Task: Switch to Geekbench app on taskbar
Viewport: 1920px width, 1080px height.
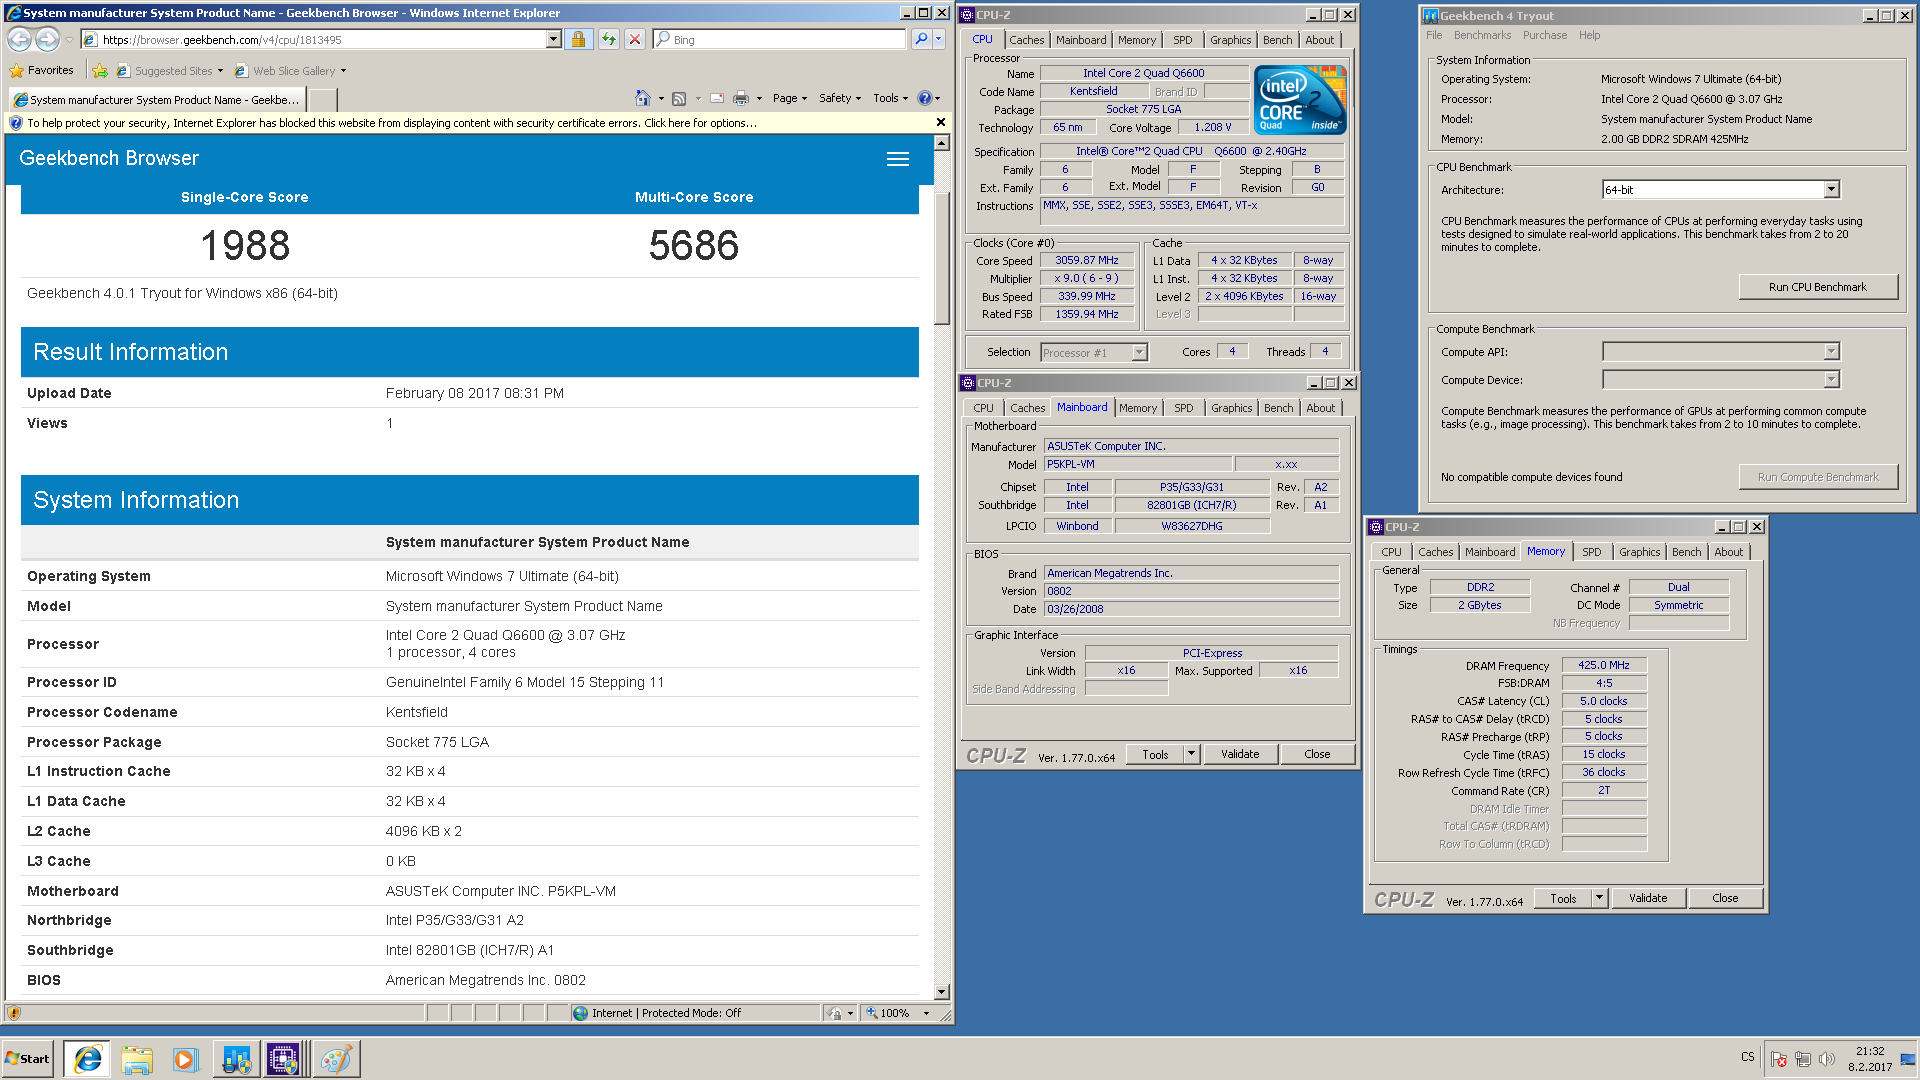Action: coord(236,1059)
